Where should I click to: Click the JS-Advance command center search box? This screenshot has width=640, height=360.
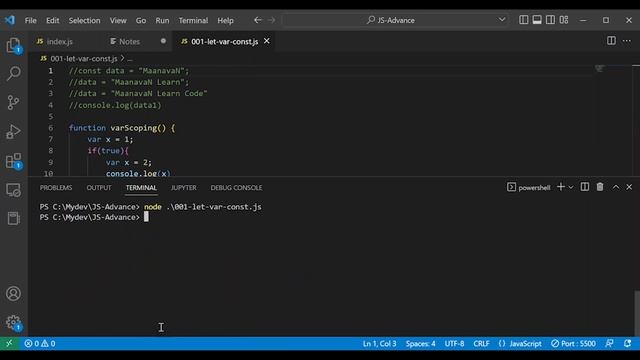395,20
